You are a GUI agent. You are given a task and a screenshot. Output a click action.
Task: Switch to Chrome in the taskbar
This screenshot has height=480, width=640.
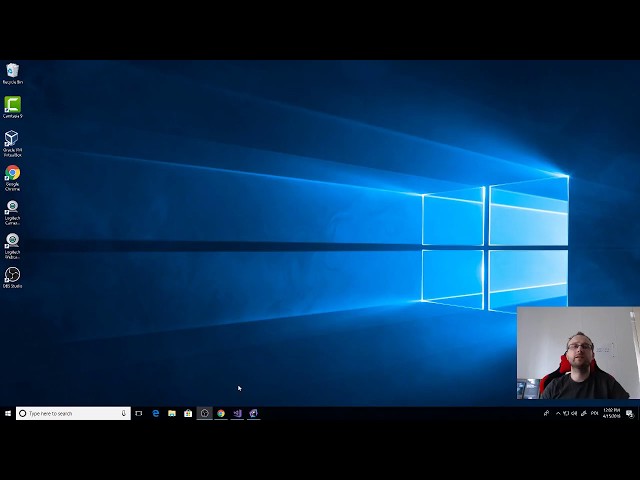221,413
